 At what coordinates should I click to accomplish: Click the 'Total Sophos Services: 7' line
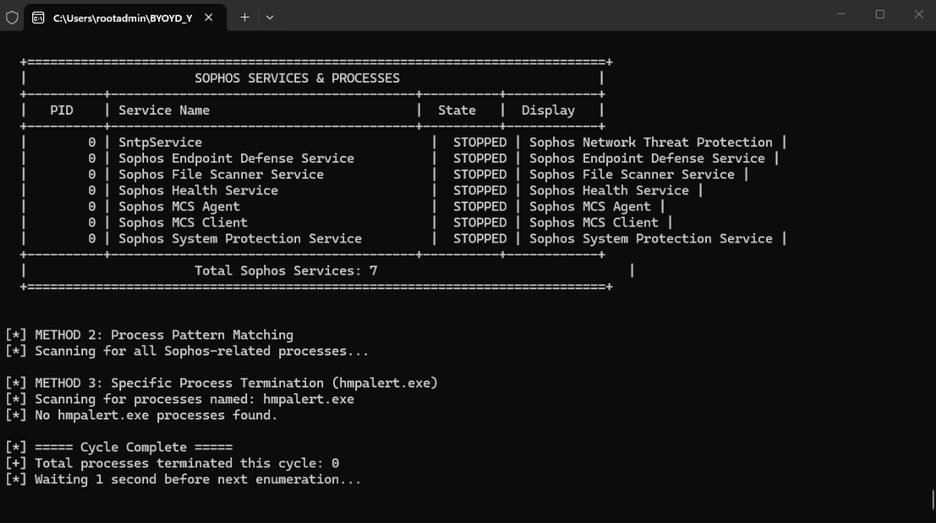(x=286, y=271)
